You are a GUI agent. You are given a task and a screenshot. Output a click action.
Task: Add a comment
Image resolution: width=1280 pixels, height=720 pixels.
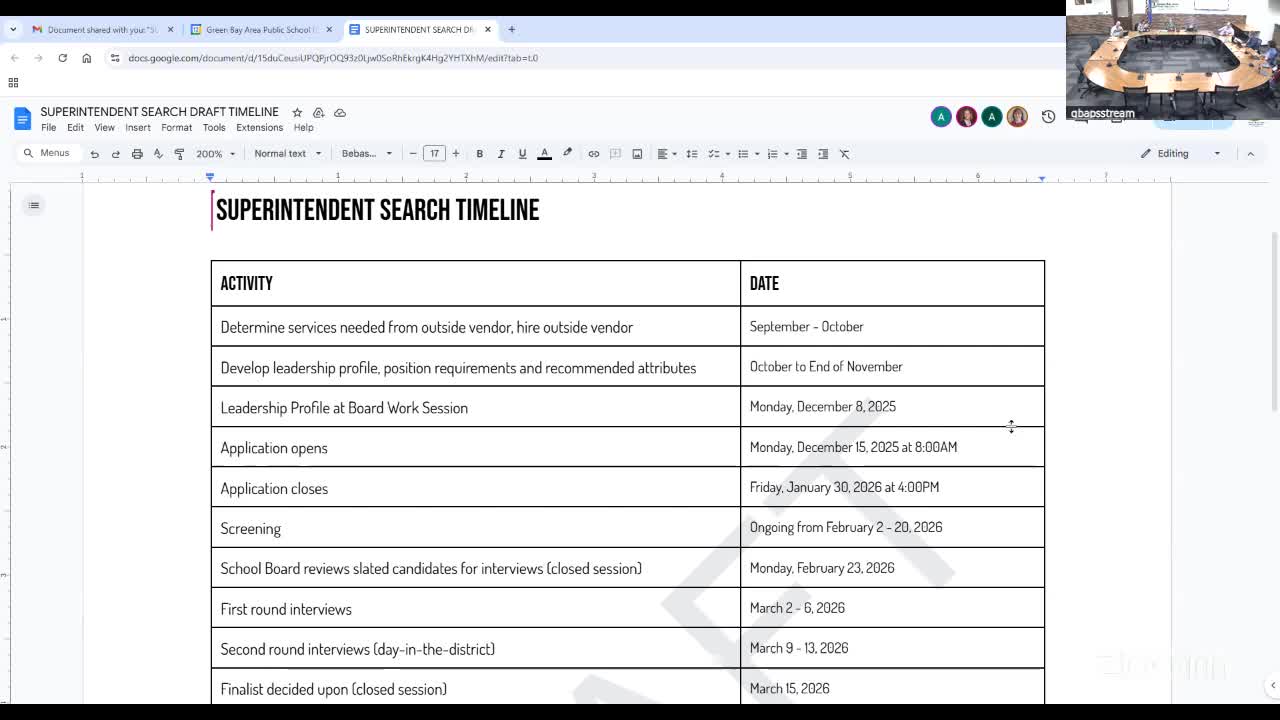[x=615, y=154]
